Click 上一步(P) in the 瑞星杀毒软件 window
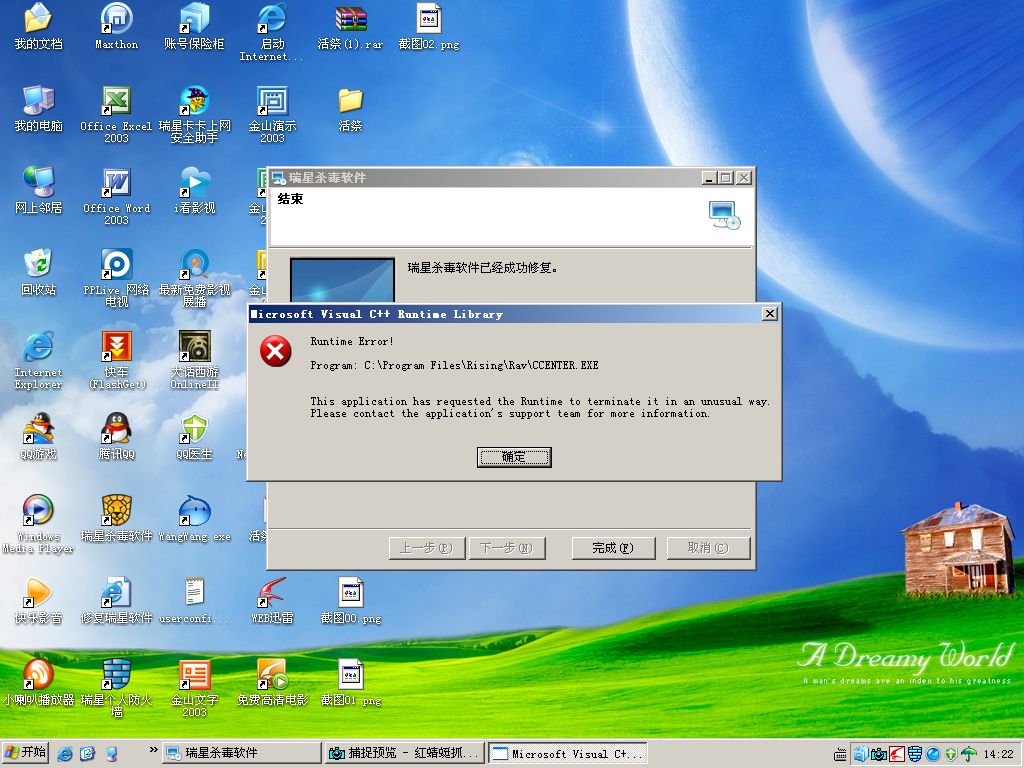The image size is (1024, 768). pyautogui.click(x=426, y=548)
